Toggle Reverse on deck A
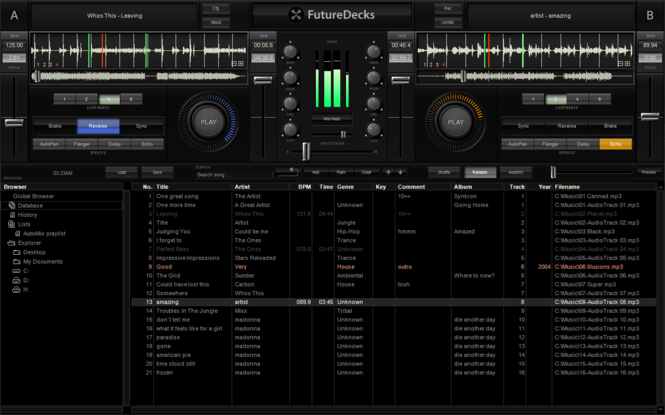This screenshot has width=665, height=415. (x=98, y=126)
